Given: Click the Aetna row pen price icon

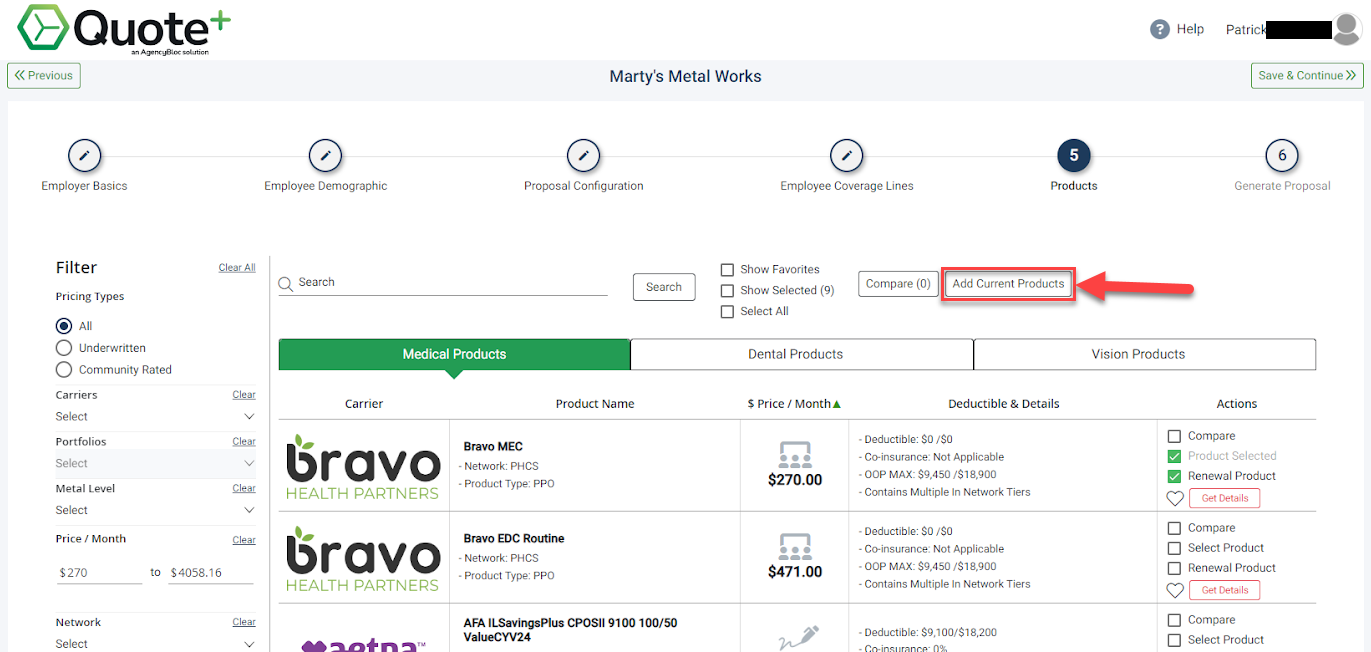Looking at the screenshot, I should pyautogui.click(x=797, y=638).
